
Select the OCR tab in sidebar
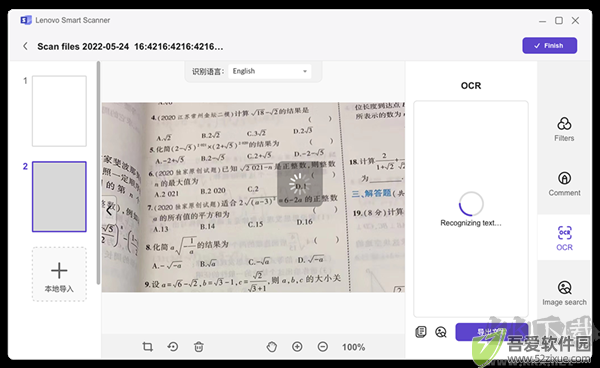point(564,238)
